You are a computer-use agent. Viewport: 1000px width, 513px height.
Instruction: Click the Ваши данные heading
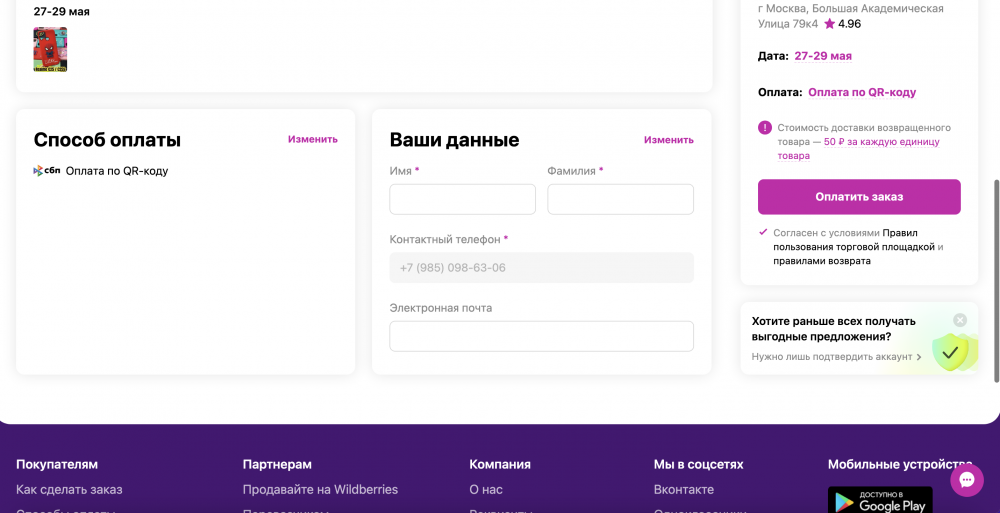(454, 140)
